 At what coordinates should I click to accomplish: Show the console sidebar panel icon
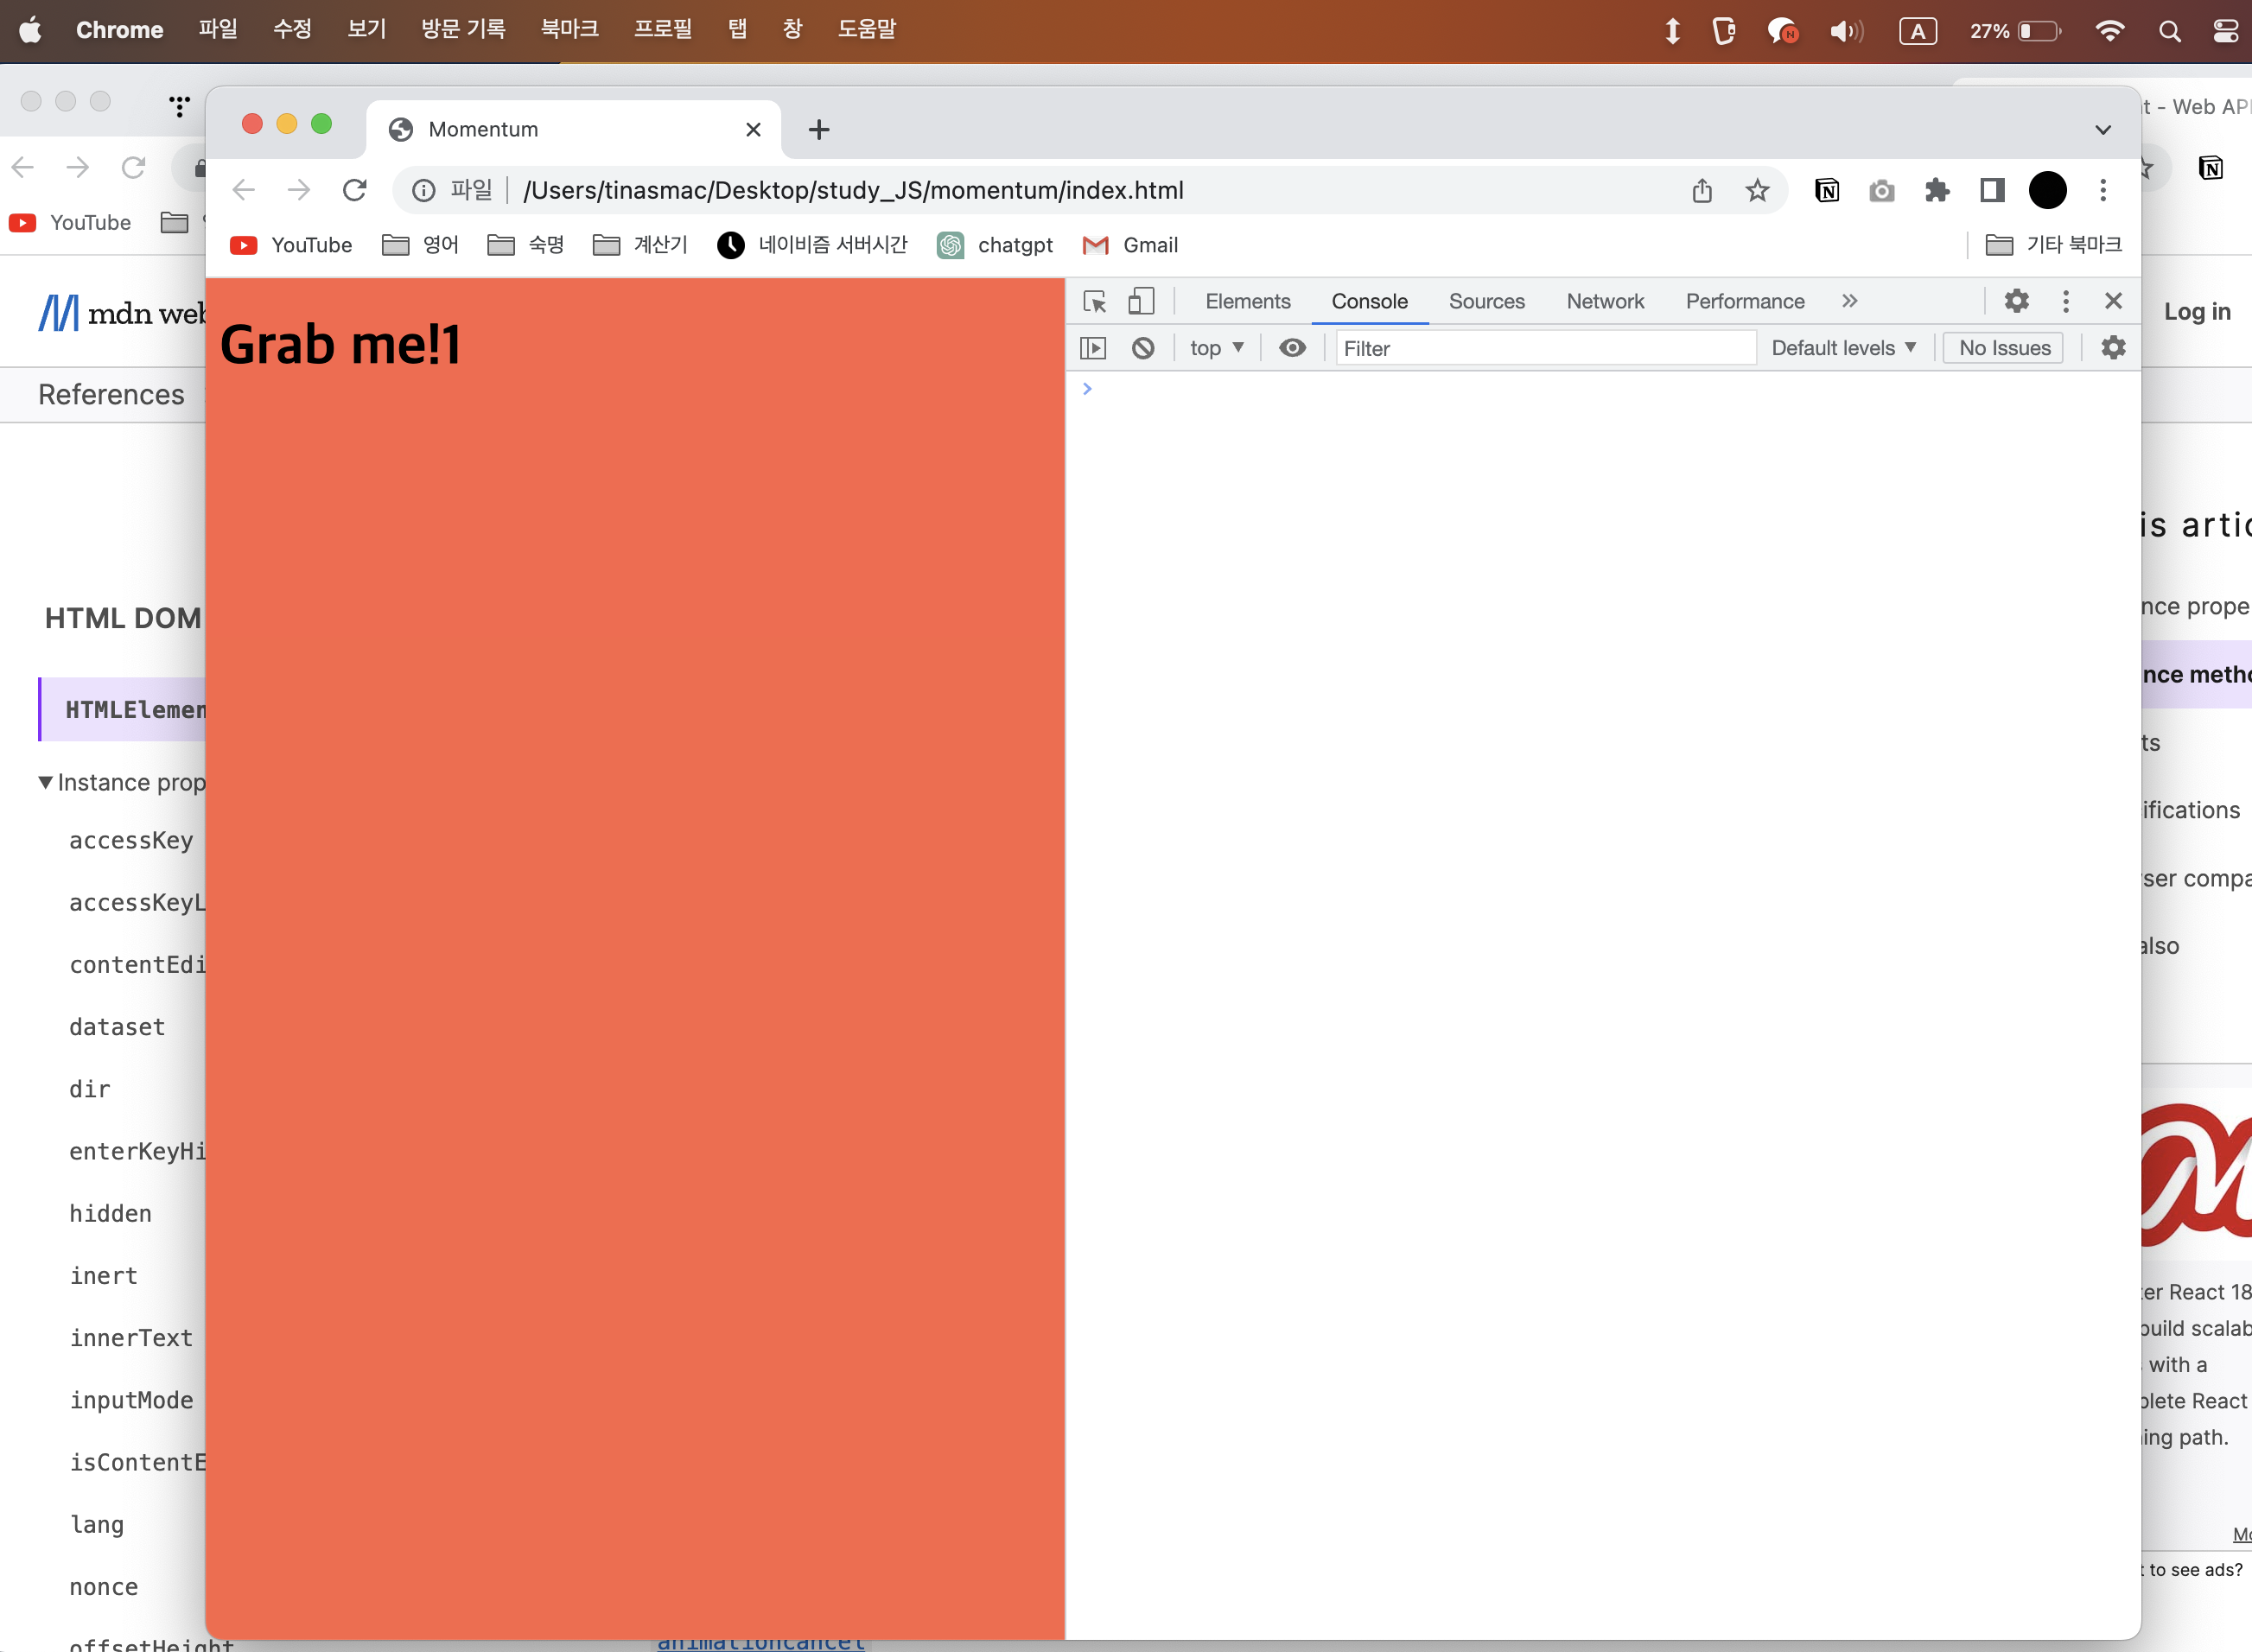coord(1093,348)
